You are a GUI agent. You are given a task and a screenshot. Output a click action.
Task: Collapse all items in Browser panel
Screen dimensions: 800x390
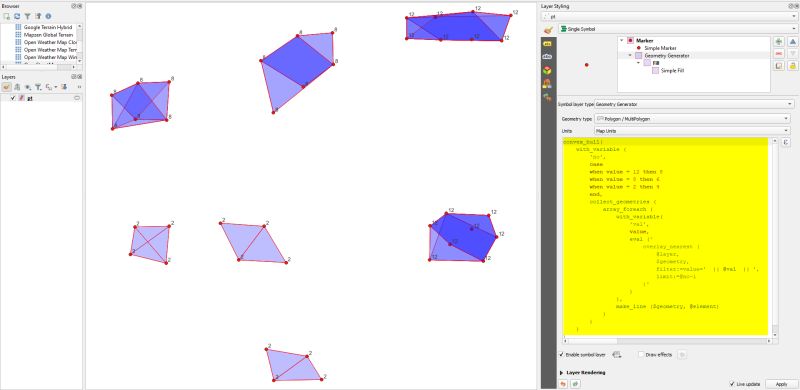[38, 16]
